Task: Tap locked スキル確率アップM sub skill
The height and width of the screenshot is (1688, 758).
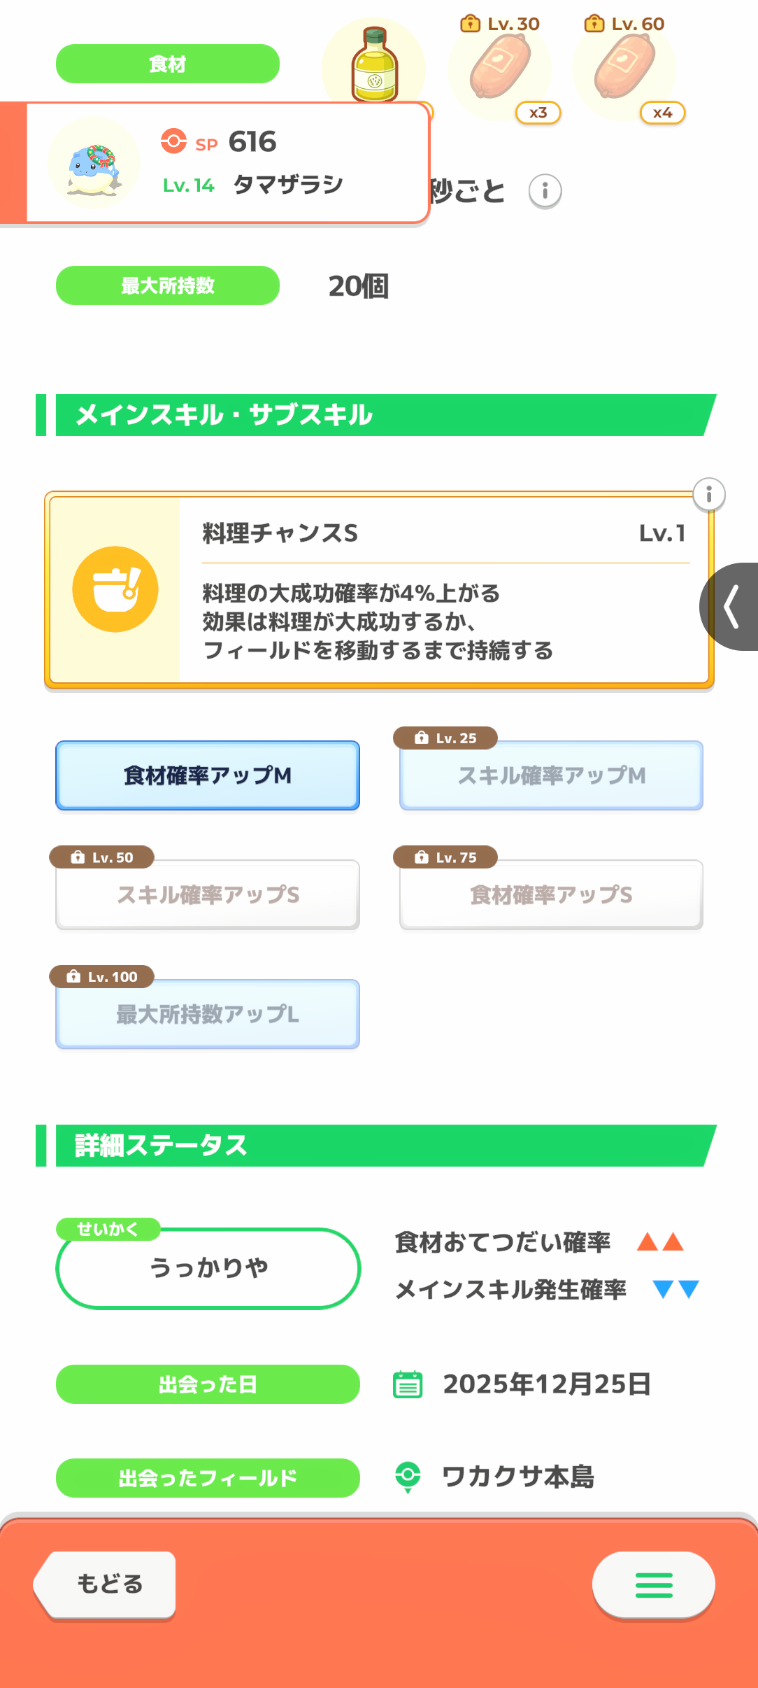Action: (551, 775)
